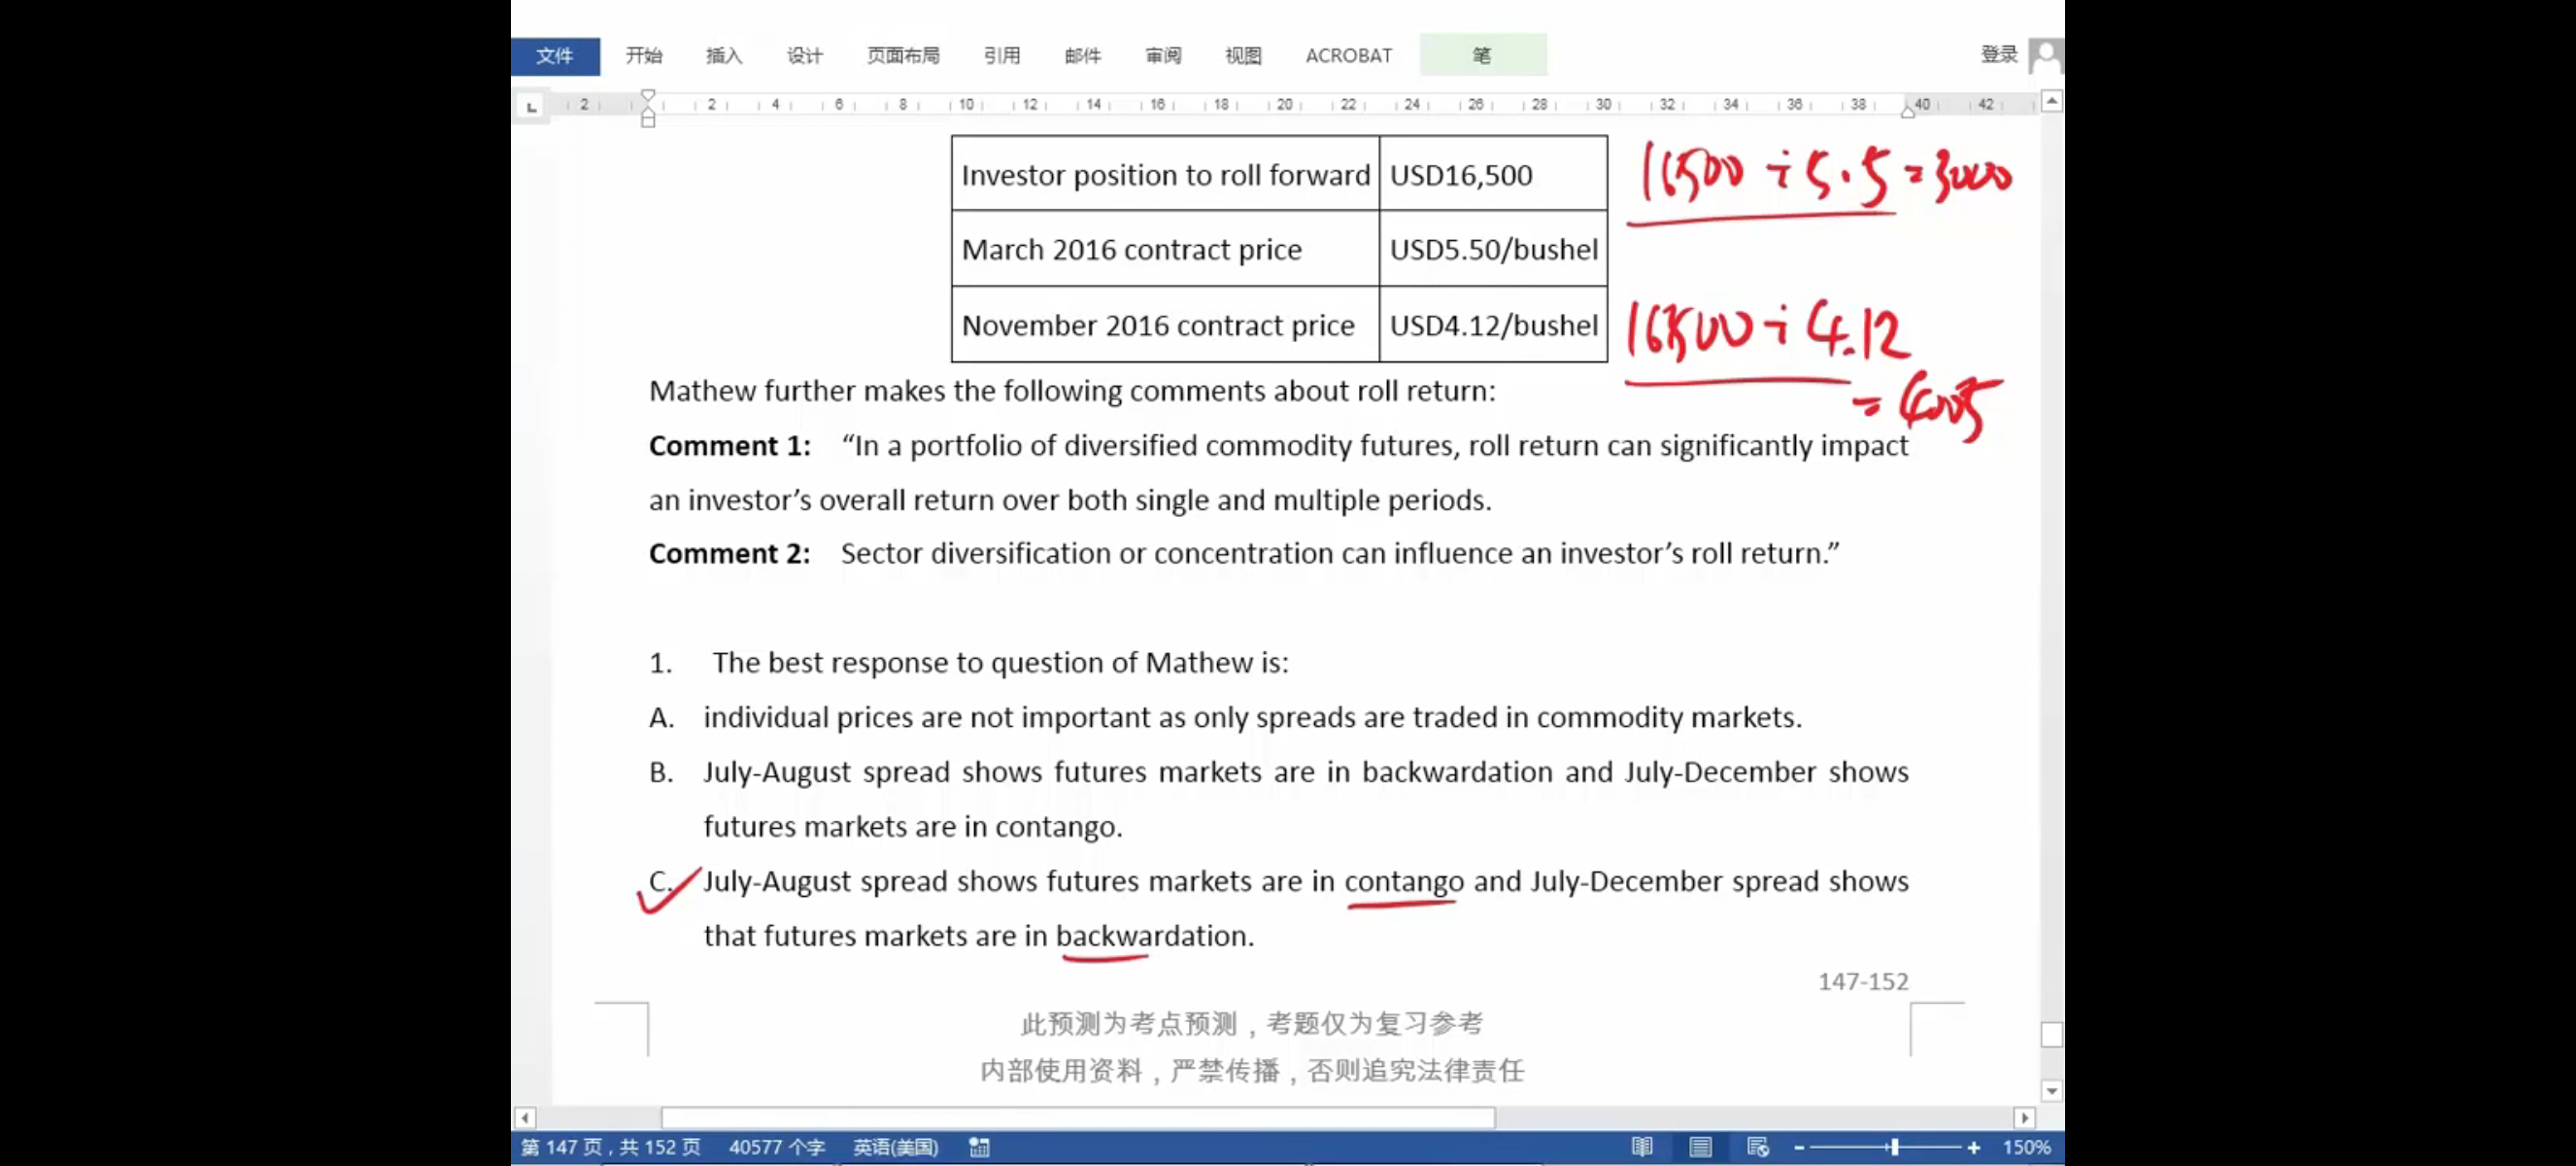
Task: Open word count 40577 个字 dialog
Action: point(776,1147)
